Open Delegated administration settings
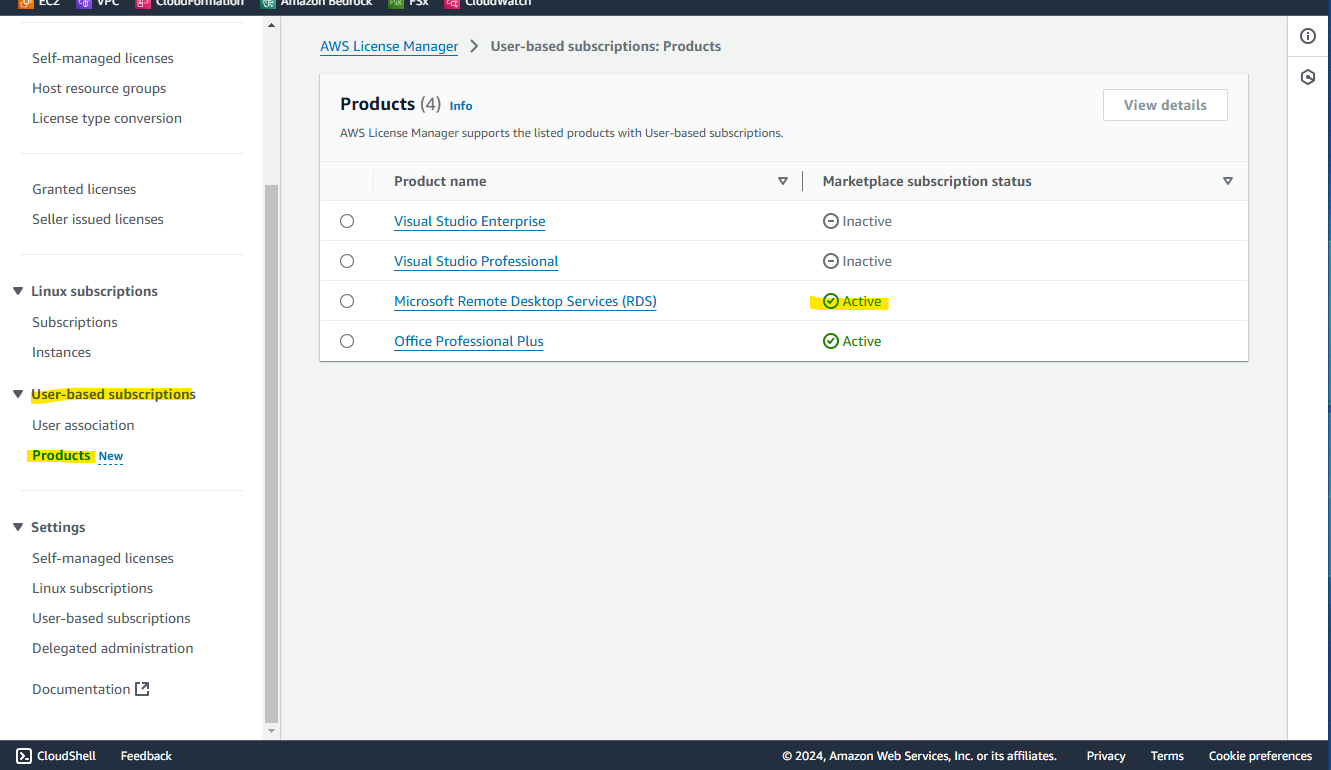The height and width of the screenshot is (770, 1331). point(113,648)
